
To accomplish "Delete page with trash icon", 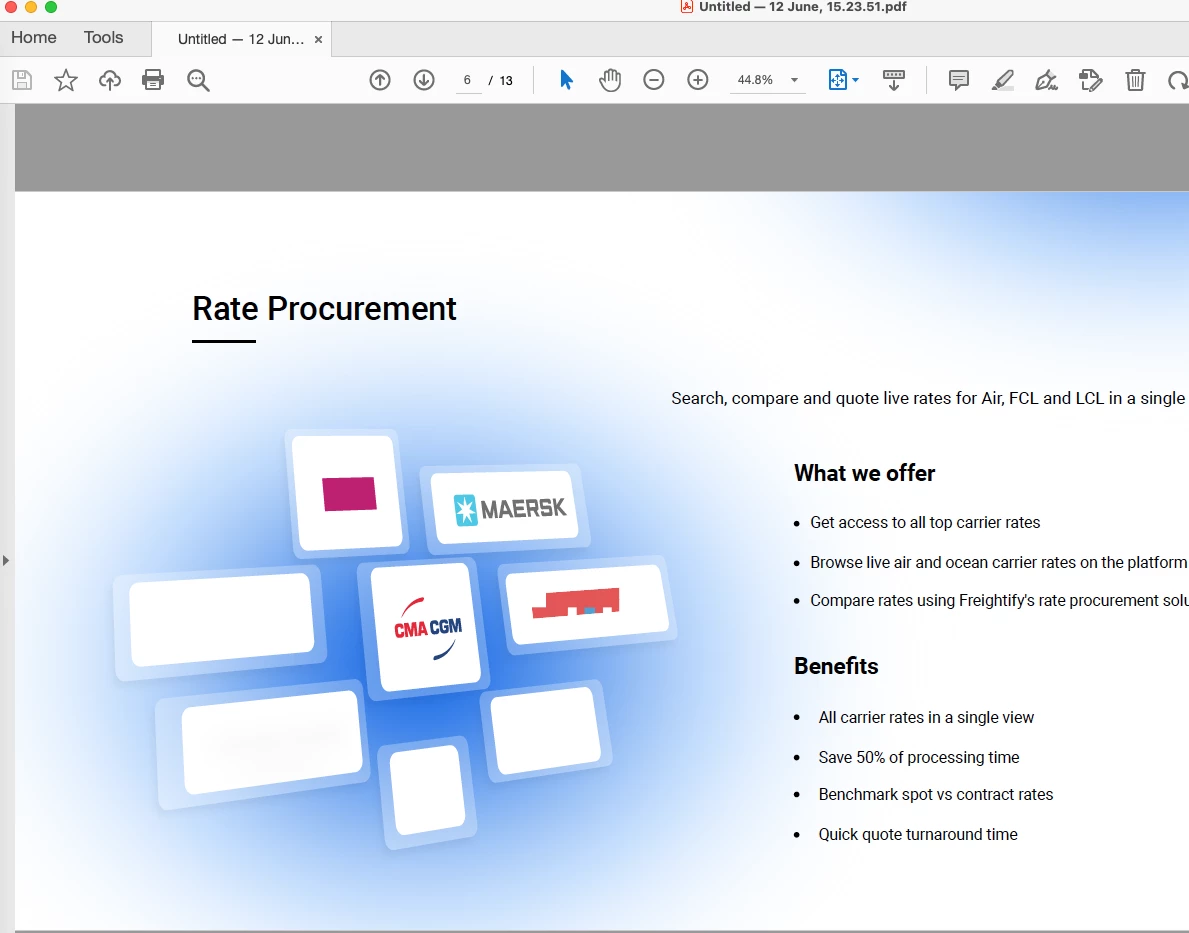I will [x=1135, y=80].
